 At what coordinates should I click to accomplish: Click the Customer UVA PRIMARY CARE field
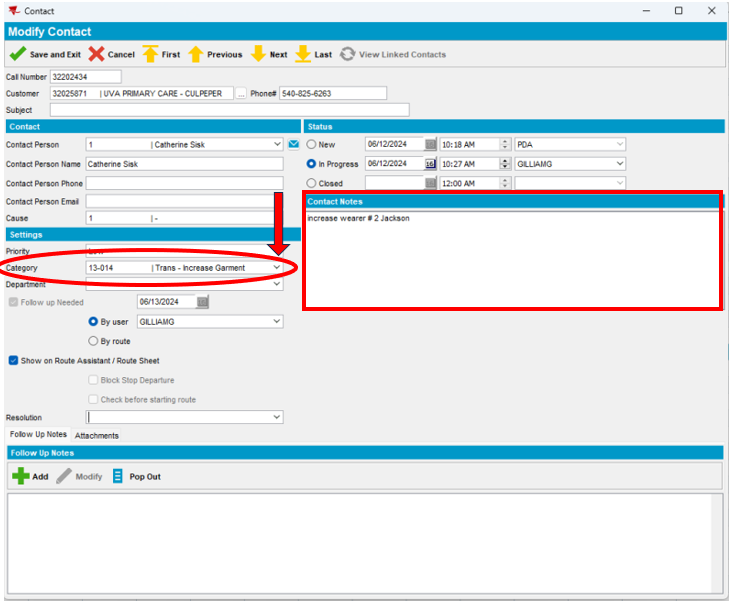coord(142,93)
